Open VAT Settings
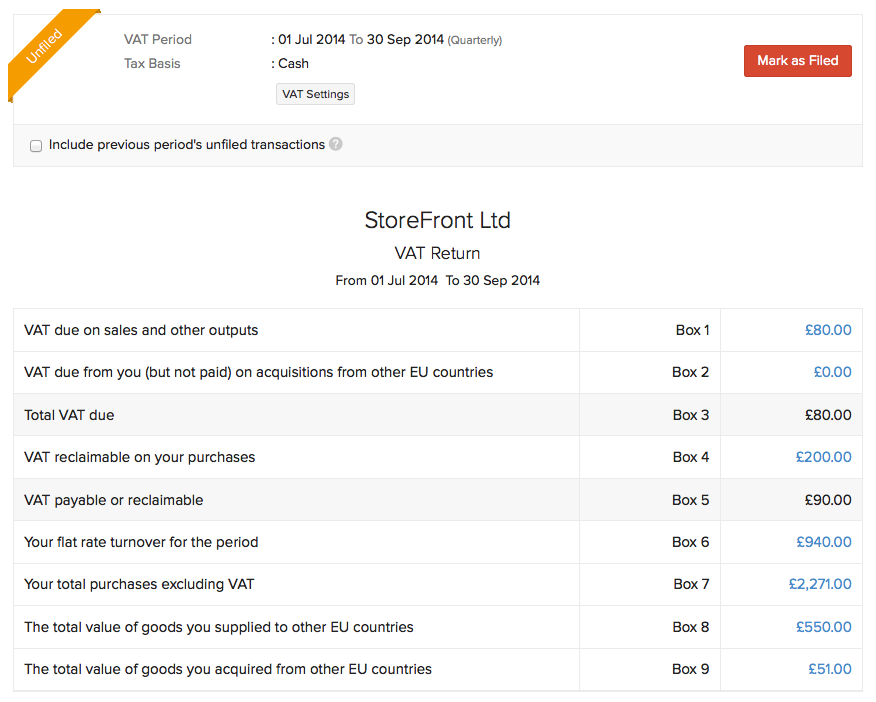 [315, 94]
